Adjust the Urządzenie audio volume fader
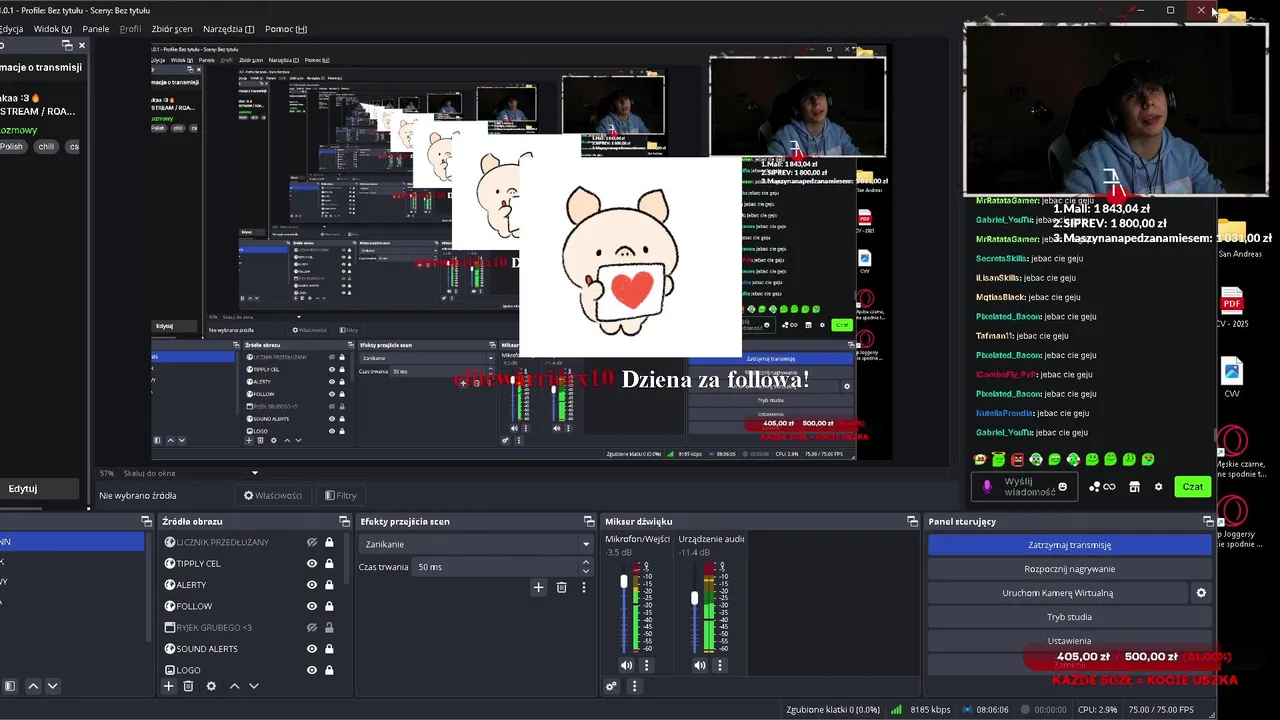The image size is (1280, 720). [x=695, y=598]
